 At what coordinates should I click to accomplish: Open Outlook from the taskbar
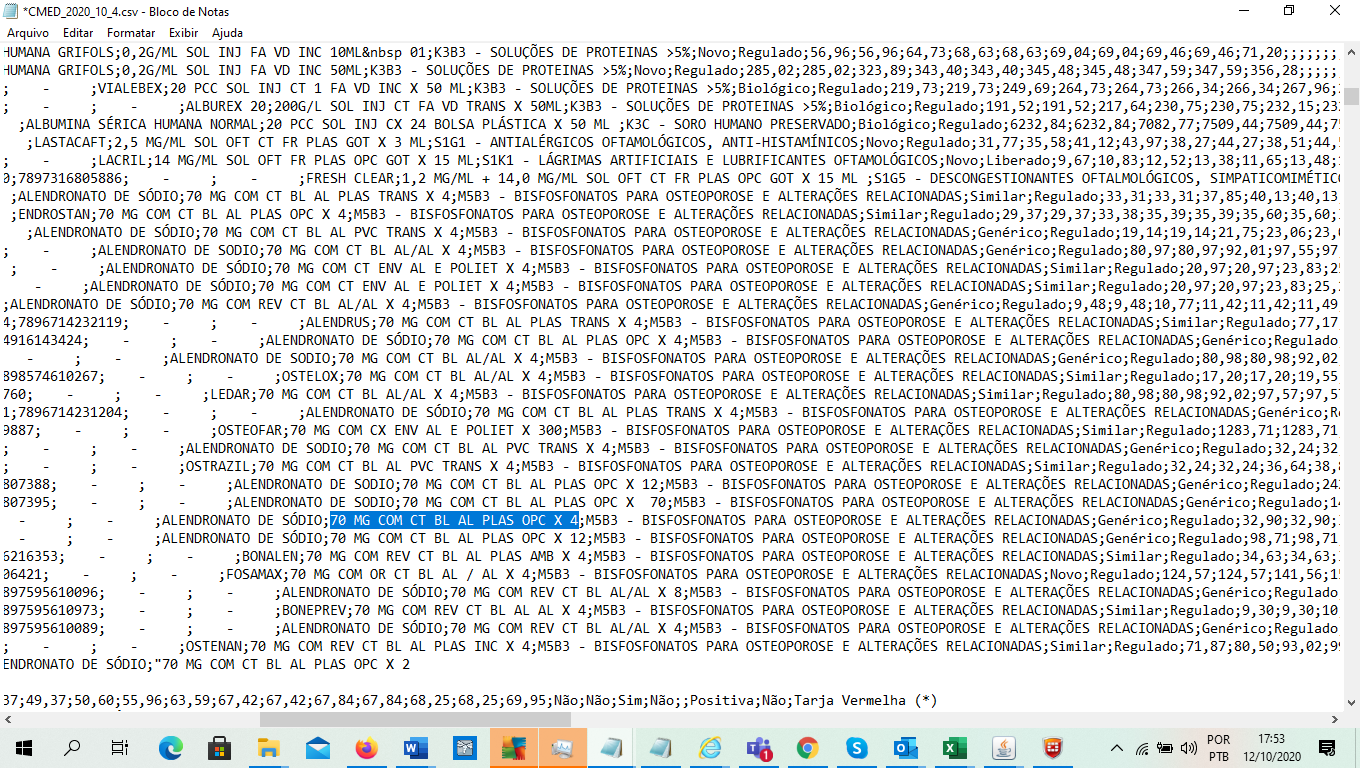(x=906, y=747)
